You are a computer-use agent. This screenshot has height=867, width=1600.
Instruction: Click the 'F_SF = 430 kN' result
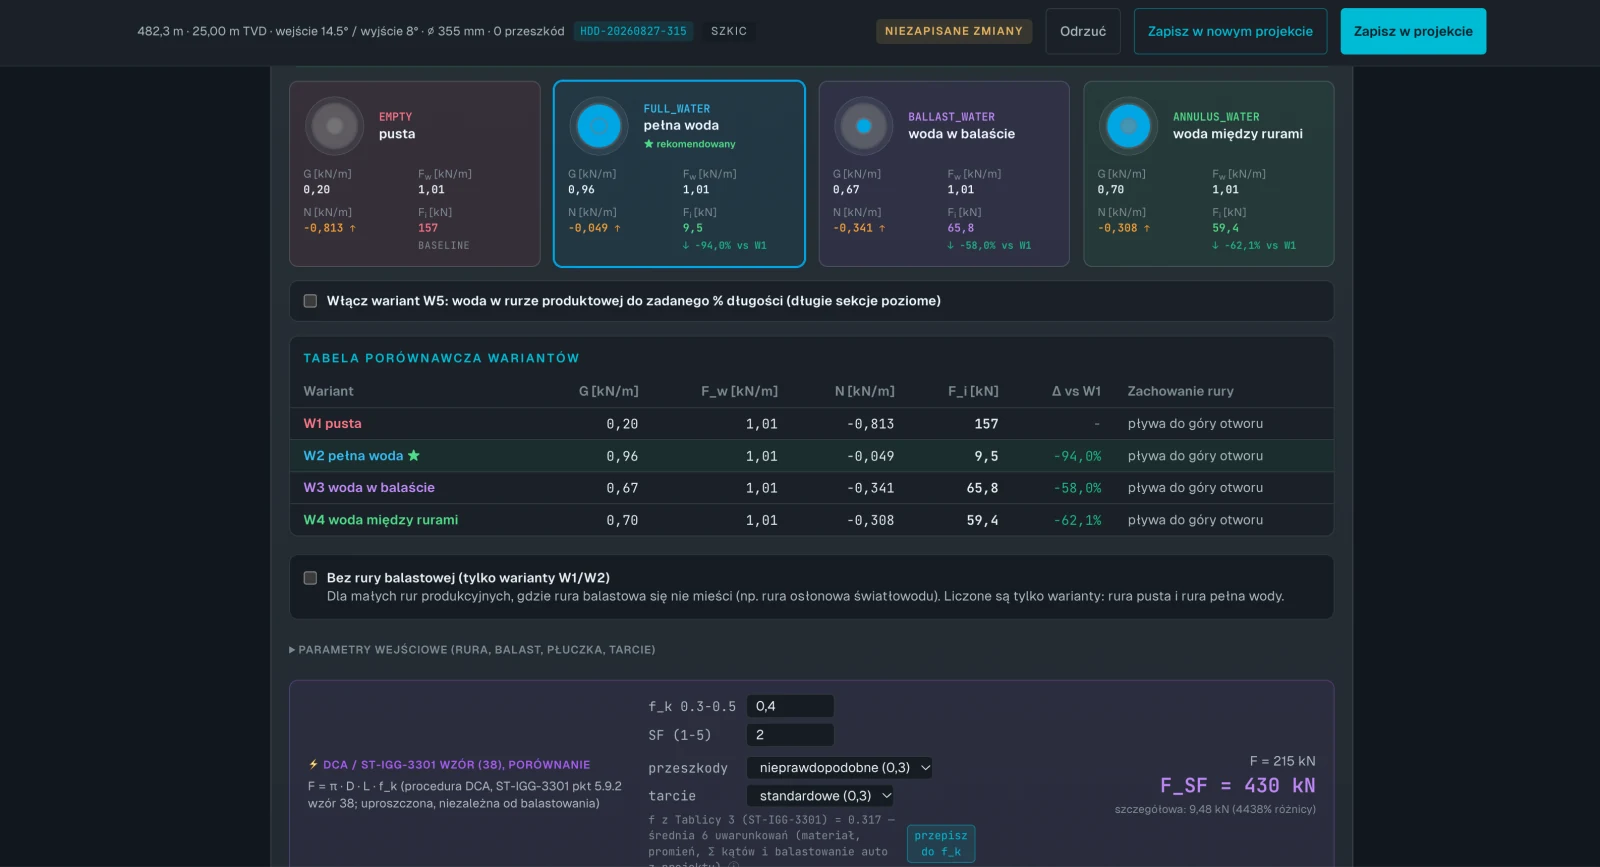click(1238, 786)
